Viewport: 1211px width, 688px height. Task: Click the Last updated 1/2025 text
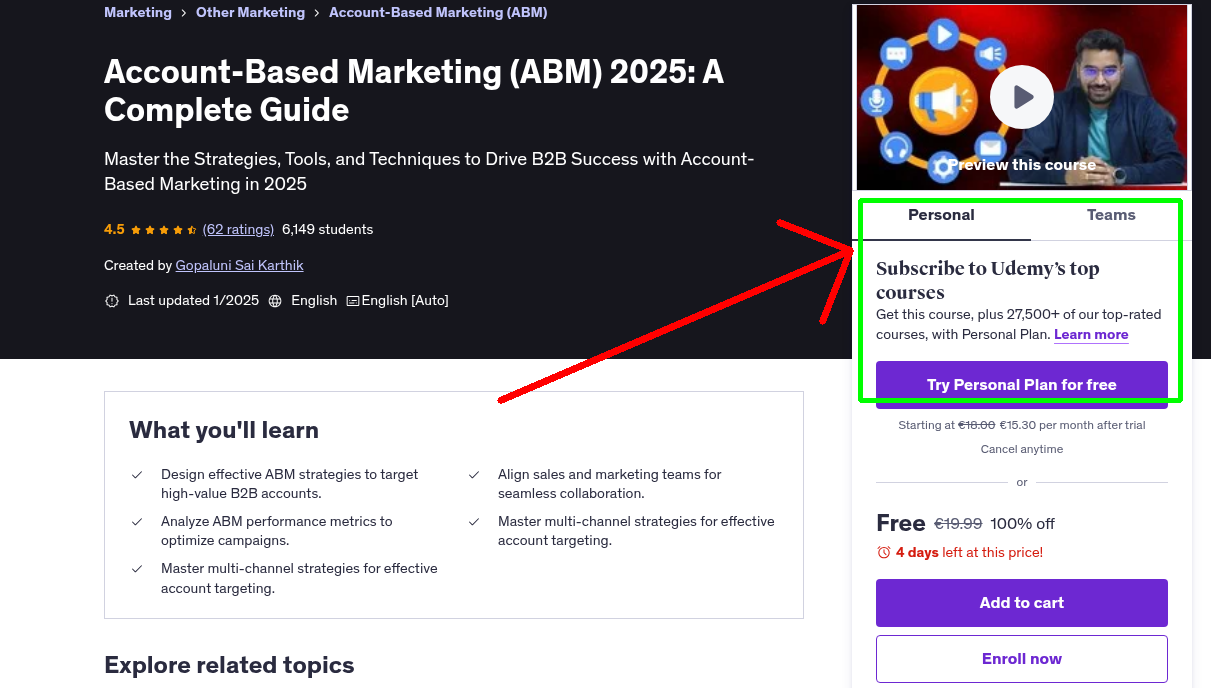pyautogui.click(x=193, y=301)
